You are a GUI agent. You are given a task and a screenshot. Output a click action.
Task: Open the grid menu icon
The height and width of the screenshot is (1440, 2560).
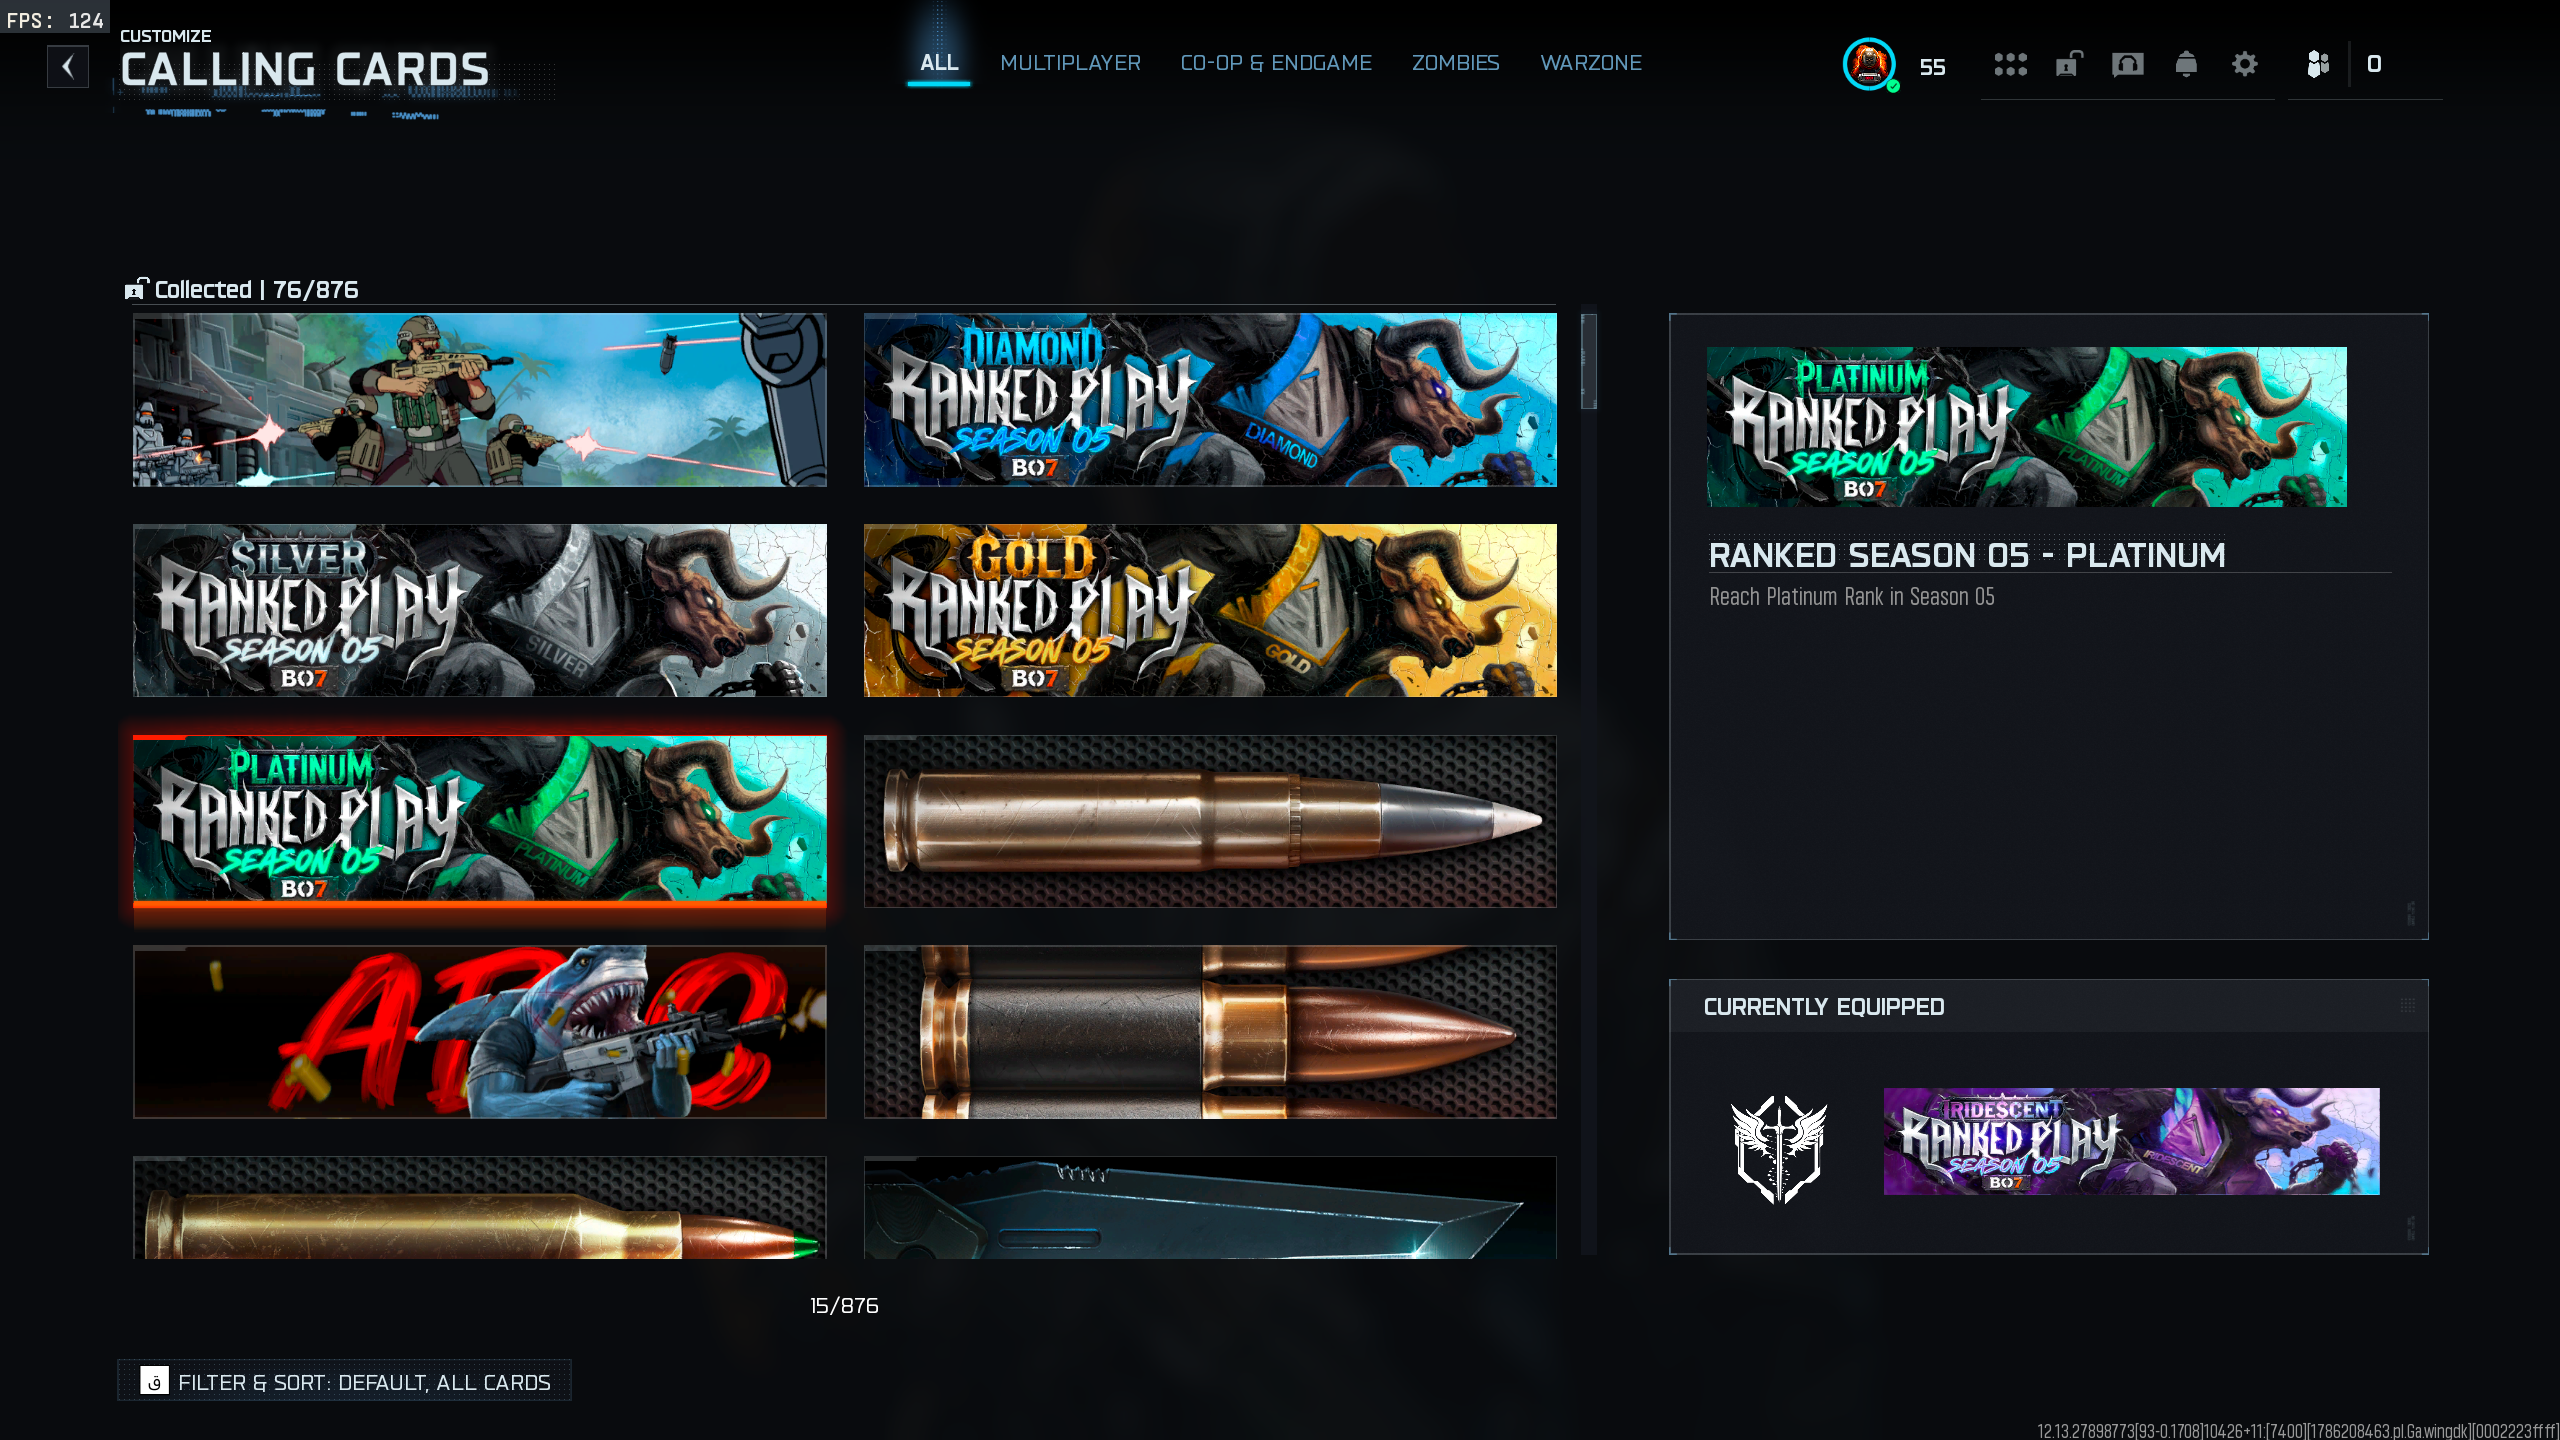point(2010,65)
